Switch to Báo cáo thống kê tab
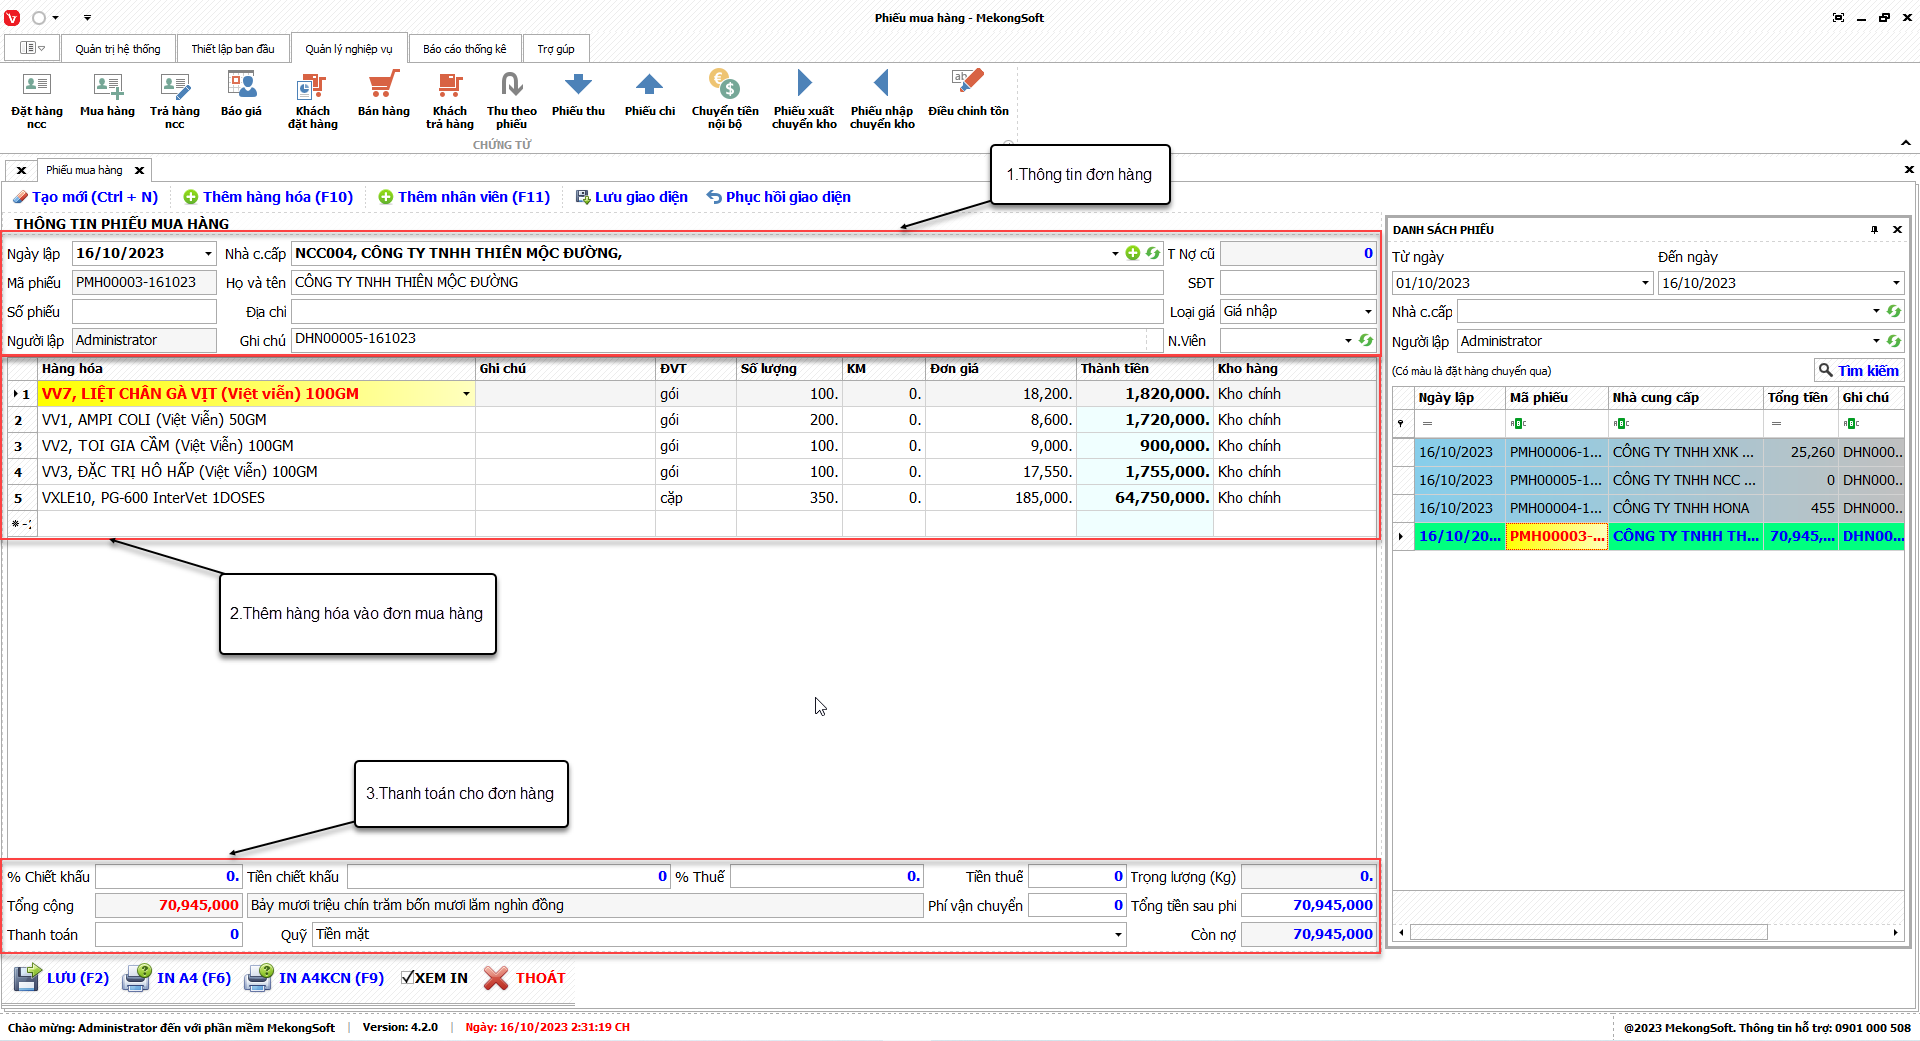 pos(464,49)
